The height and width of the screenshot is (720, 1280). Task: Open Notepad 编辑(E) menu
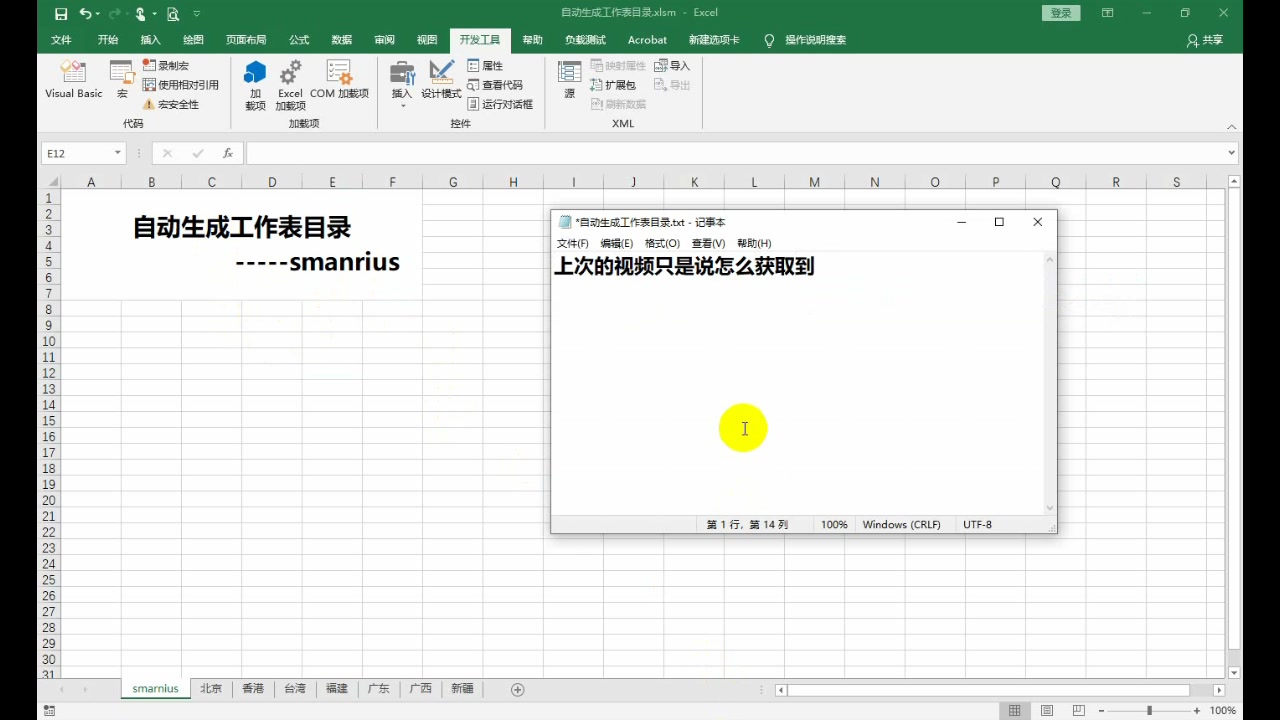(617, 243)
